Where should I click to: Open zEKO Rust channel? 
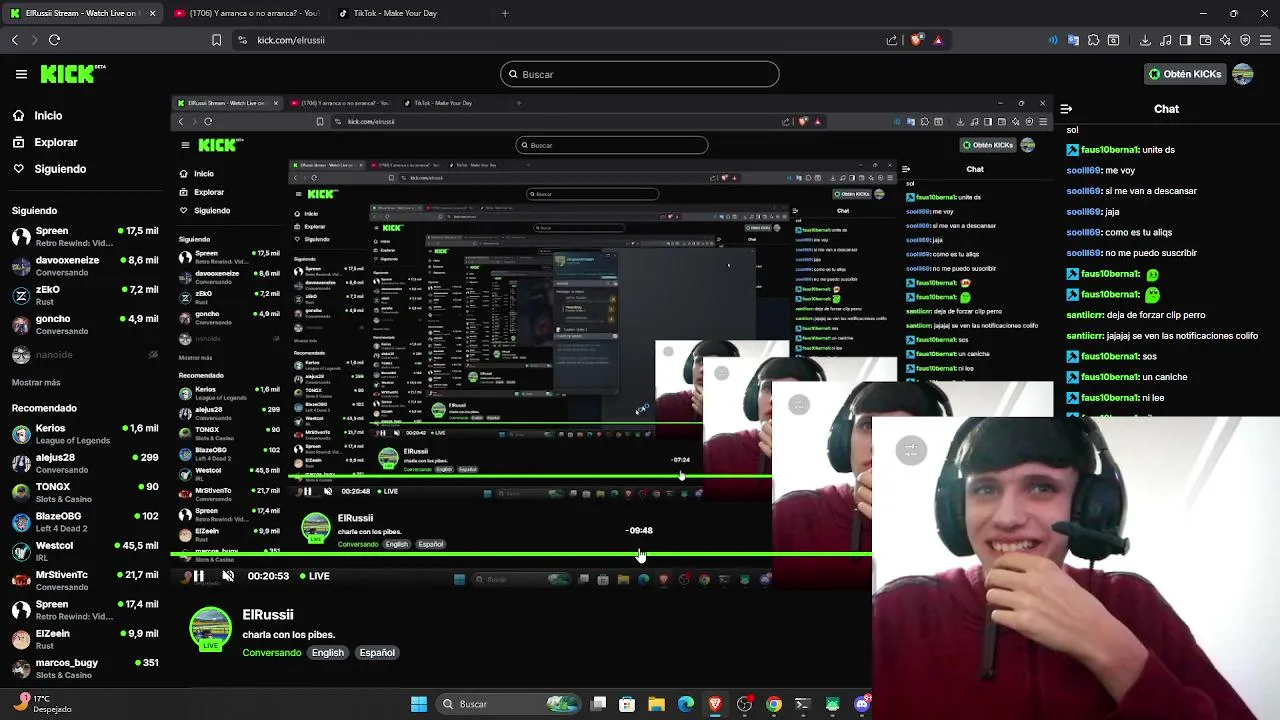[x=85, y=295]
